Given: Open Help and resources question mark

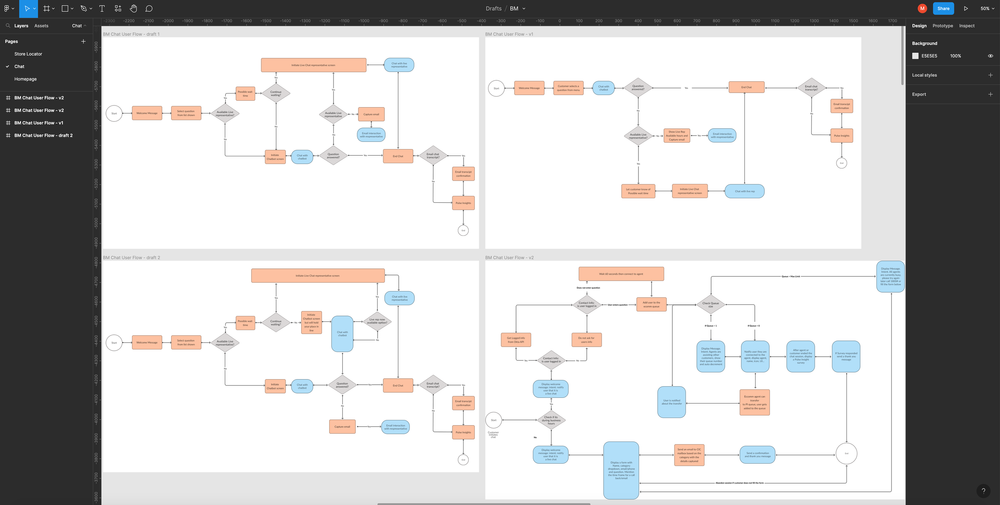Looking at the screenshot, I should 983,491.
